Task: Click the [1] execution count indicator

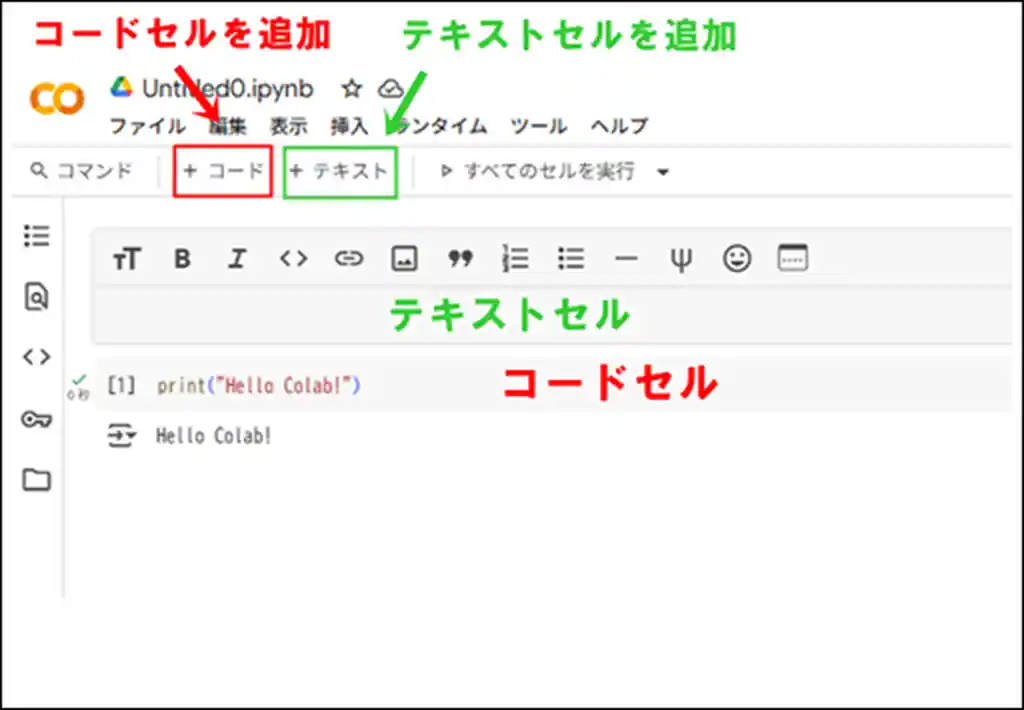Action: (x=121, y=386)
